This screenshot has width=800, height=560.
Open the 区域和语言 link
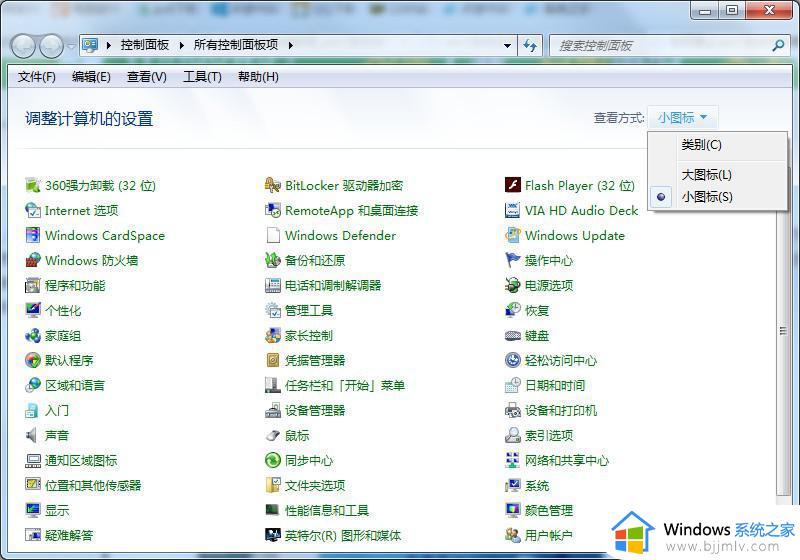[x=75, y=386]
